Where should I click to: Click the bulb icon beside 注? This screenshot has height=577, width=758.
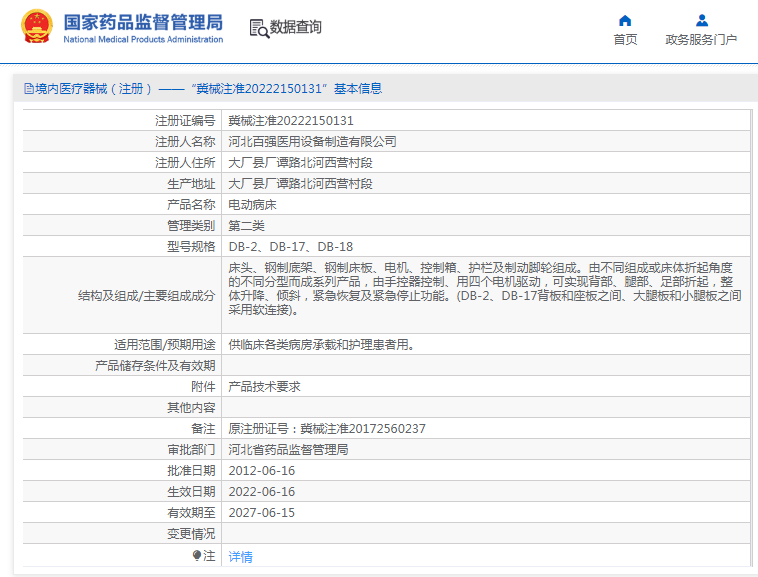click(197, 556)
